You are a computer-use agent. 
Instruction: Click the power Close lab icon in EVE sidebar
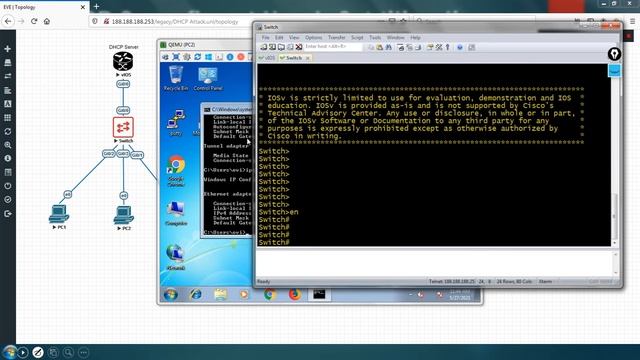[7, 186]
